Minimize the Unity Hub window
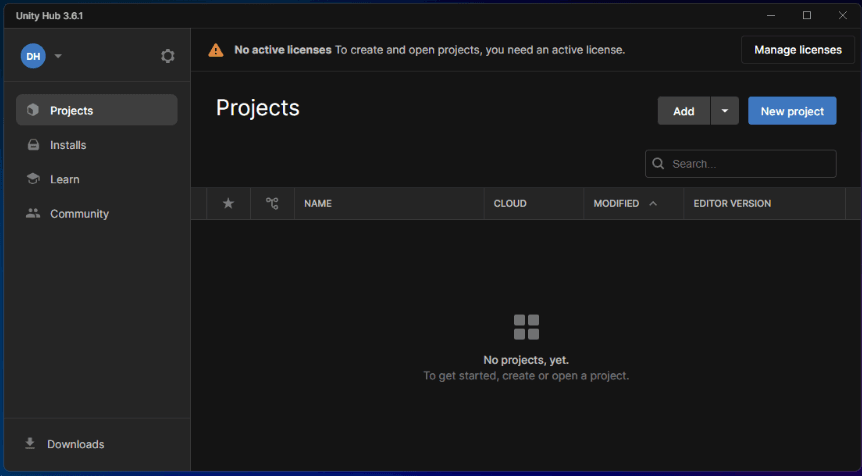Viewport: 862px width, 476px height. tap(771, 15)
